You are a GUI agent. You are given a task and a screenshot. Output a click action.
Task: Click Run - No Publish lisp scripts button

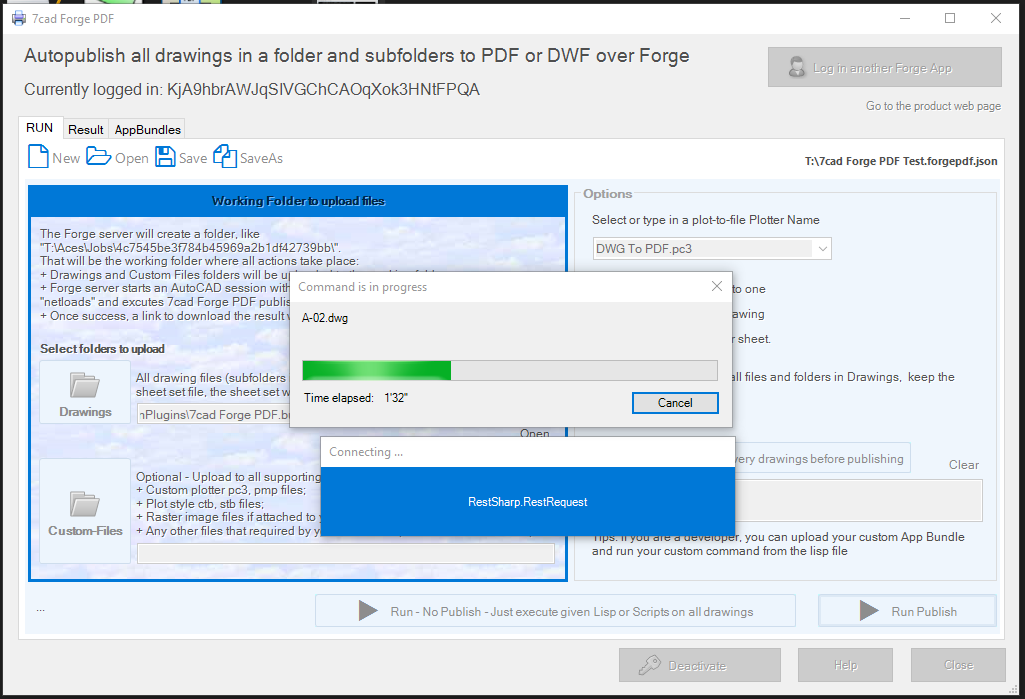(x=555, y=611)
